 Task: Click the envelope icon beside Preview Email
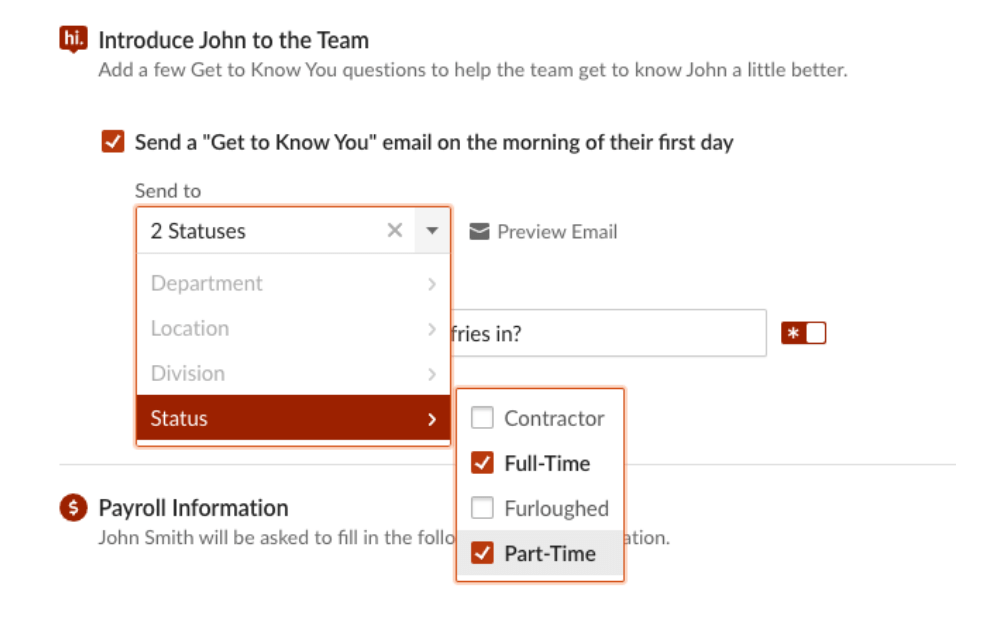tap(479, 231)
